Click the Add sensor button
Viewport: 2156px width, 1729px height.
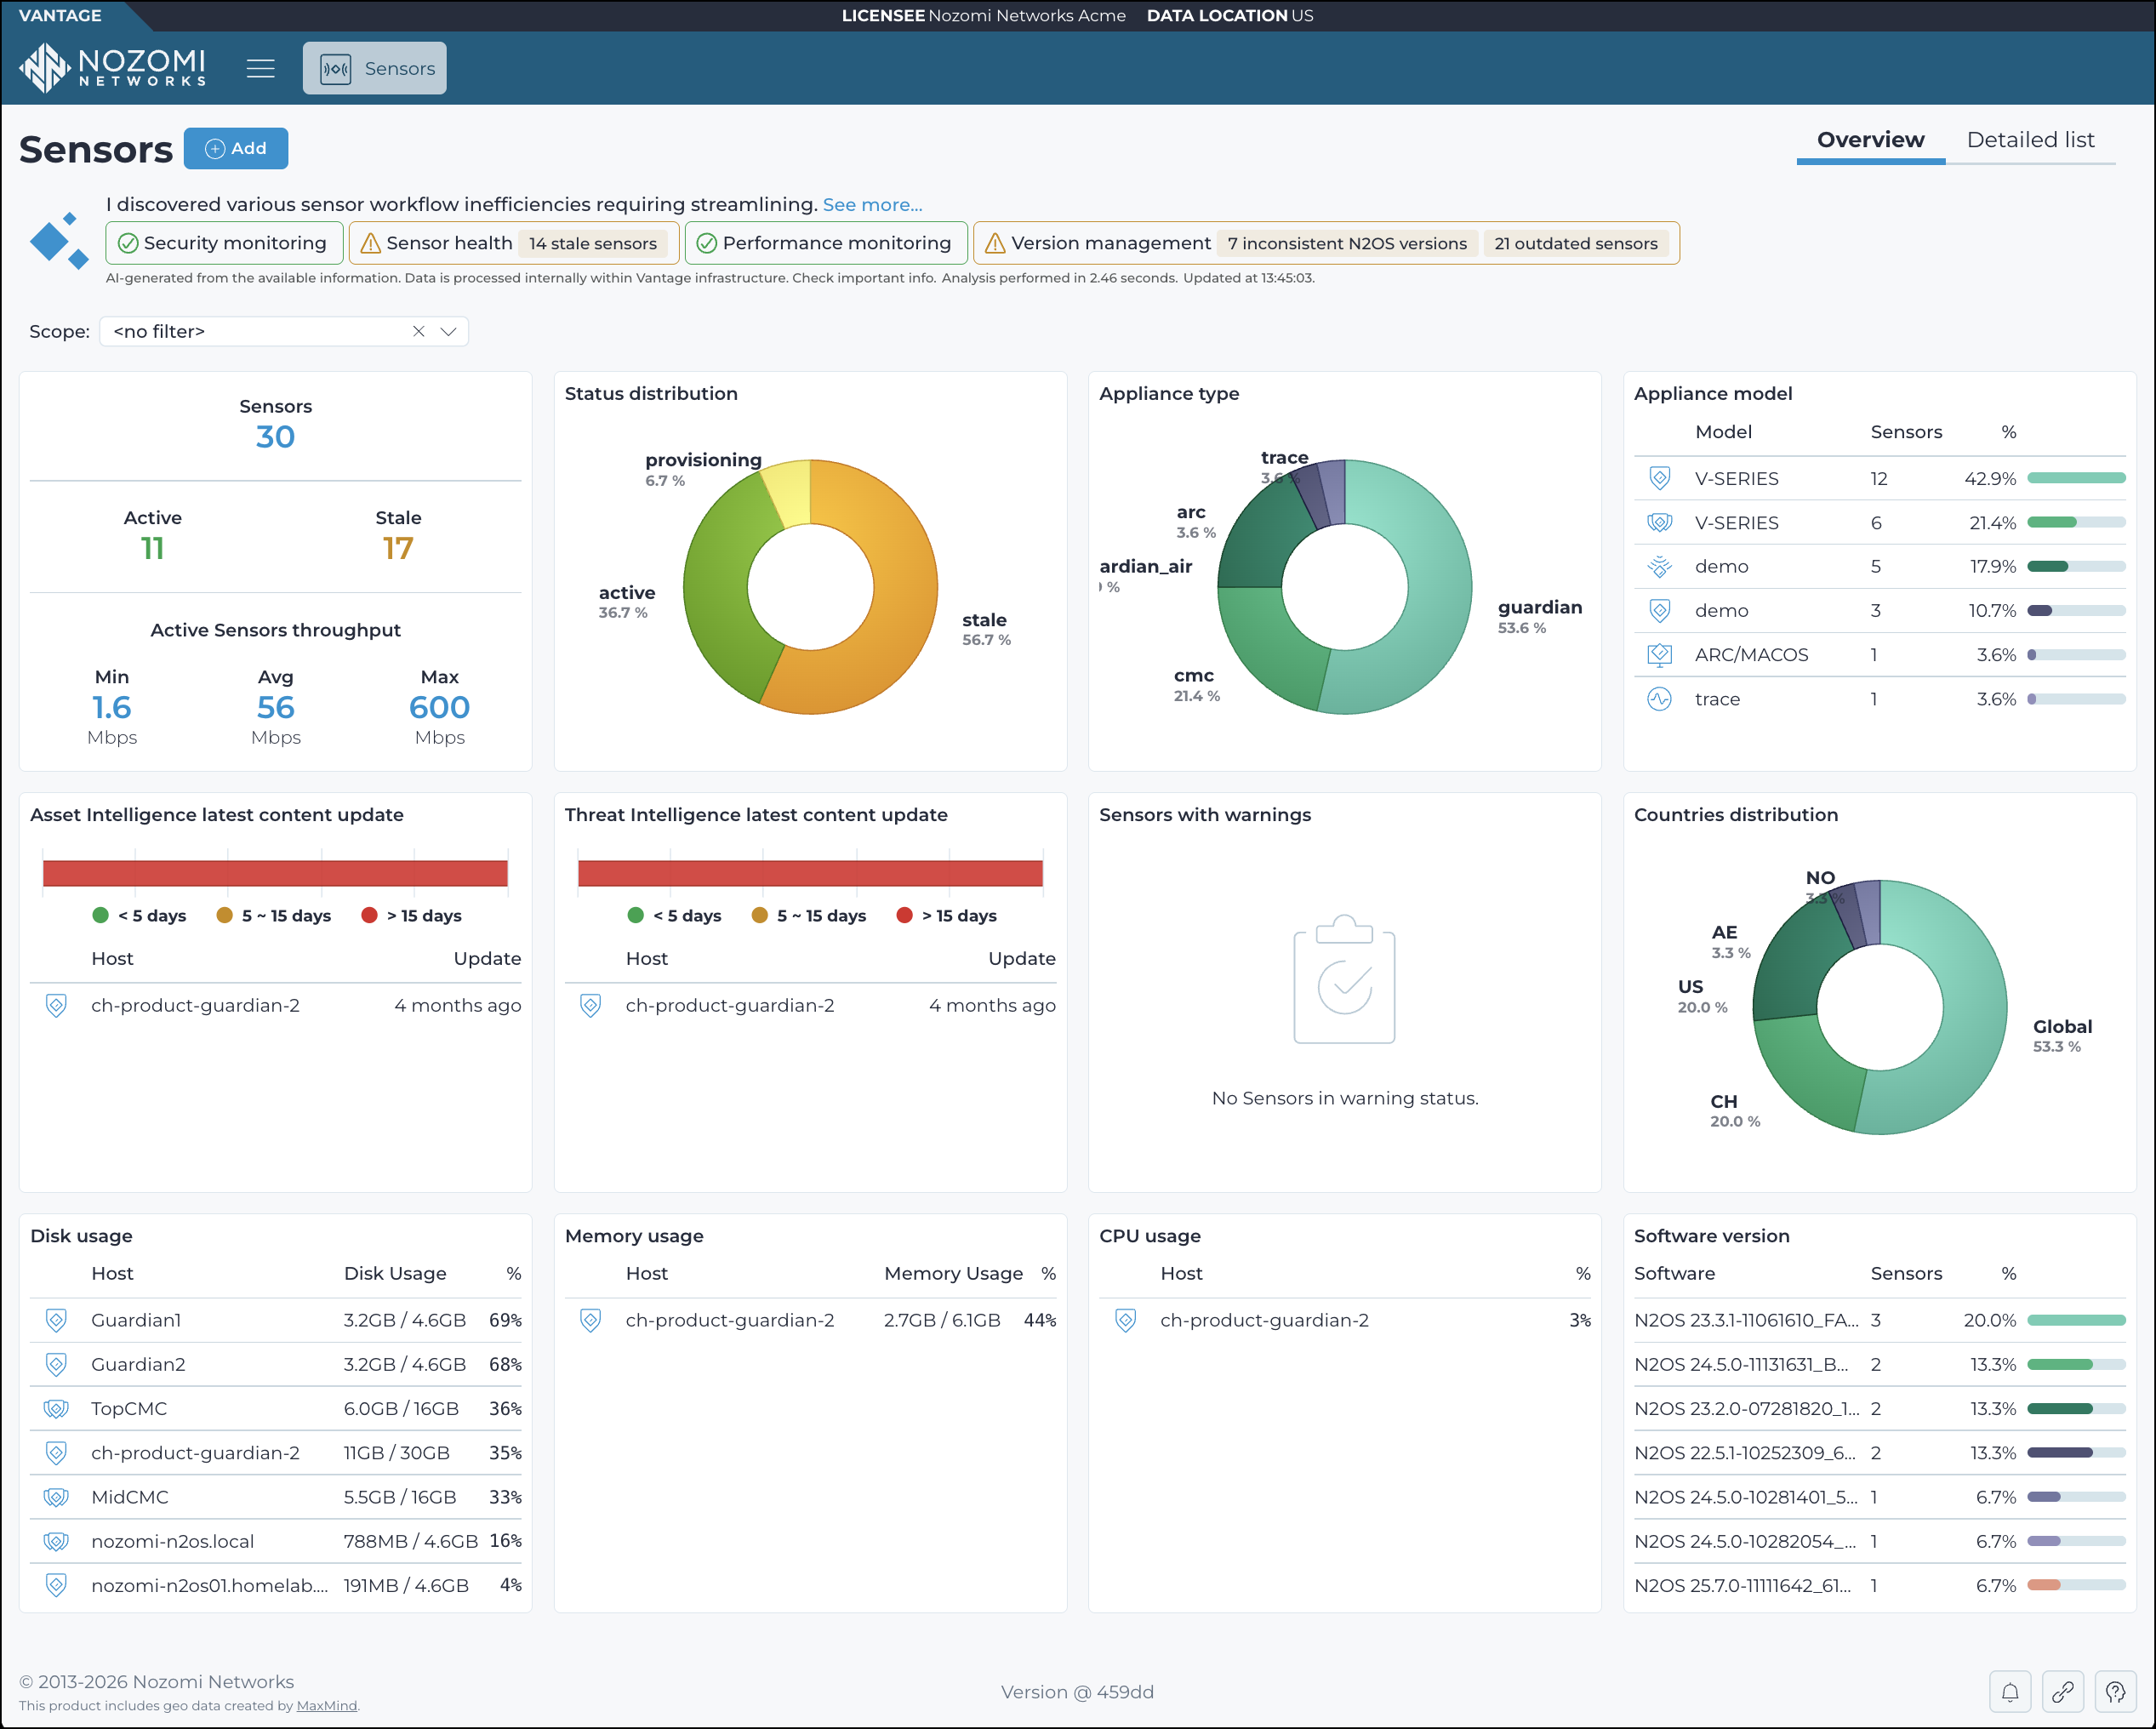click(x=236, y=148)
